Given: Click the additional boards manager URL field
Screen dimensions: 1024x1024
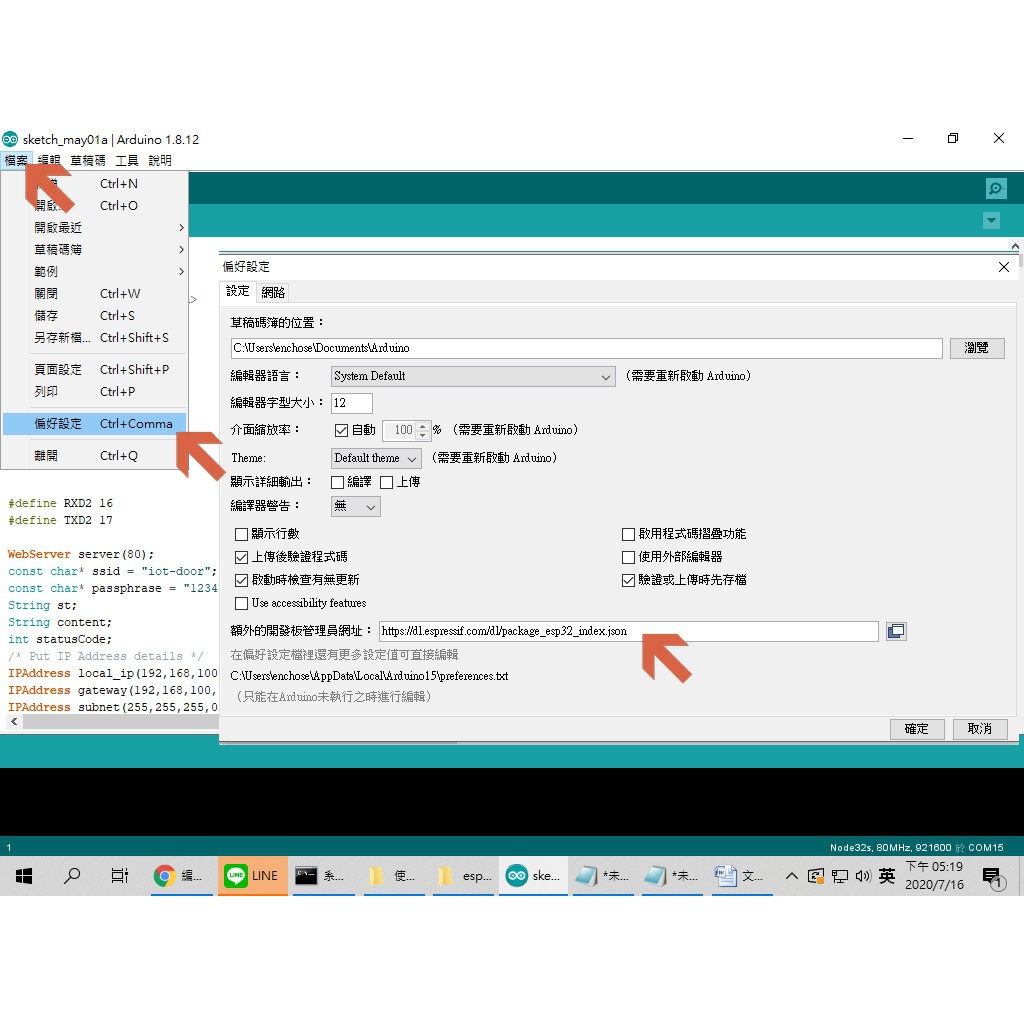Looking at the screenshot, I should (x=628, y=631).
